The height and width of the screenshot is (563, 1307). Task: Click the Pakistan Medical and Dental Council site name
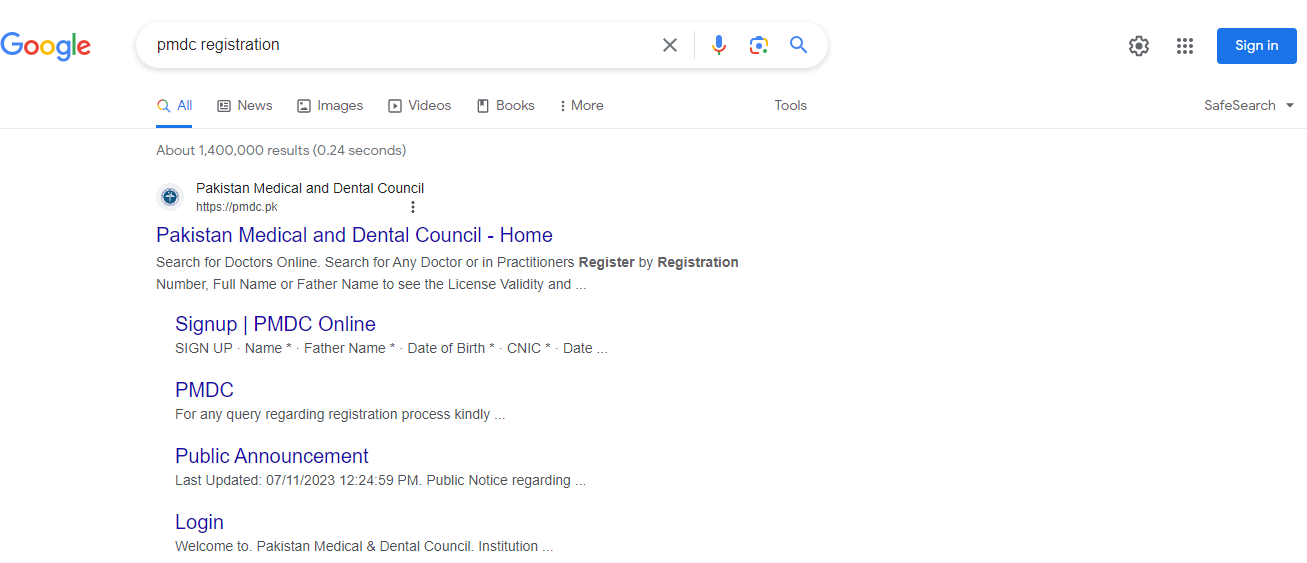(x=310, y=188)
